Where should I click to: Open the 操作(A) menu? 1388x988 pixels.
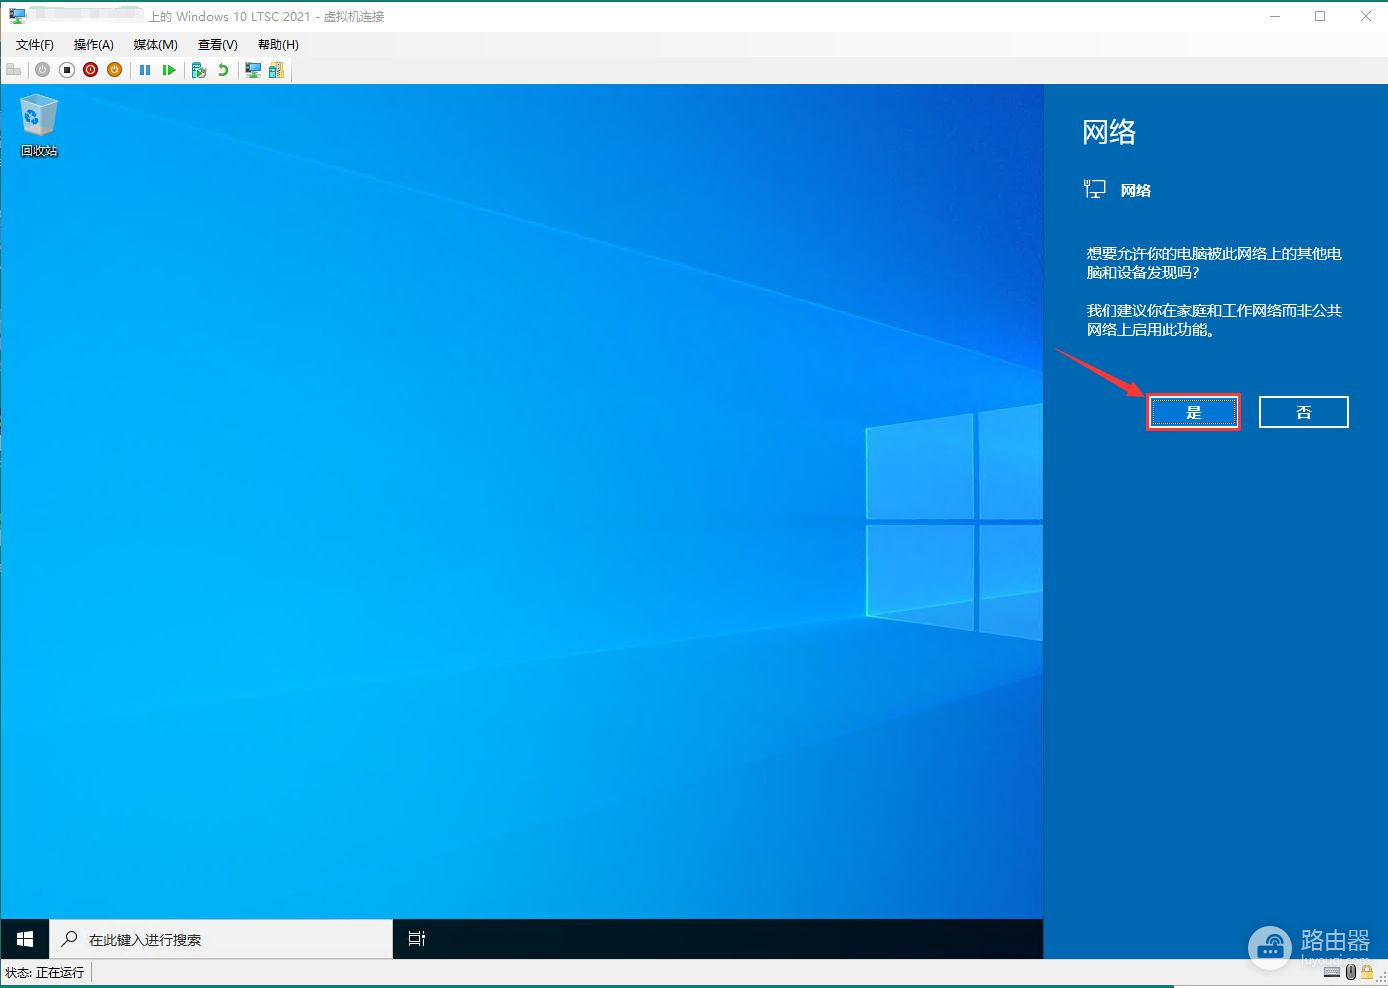(94, 45)
